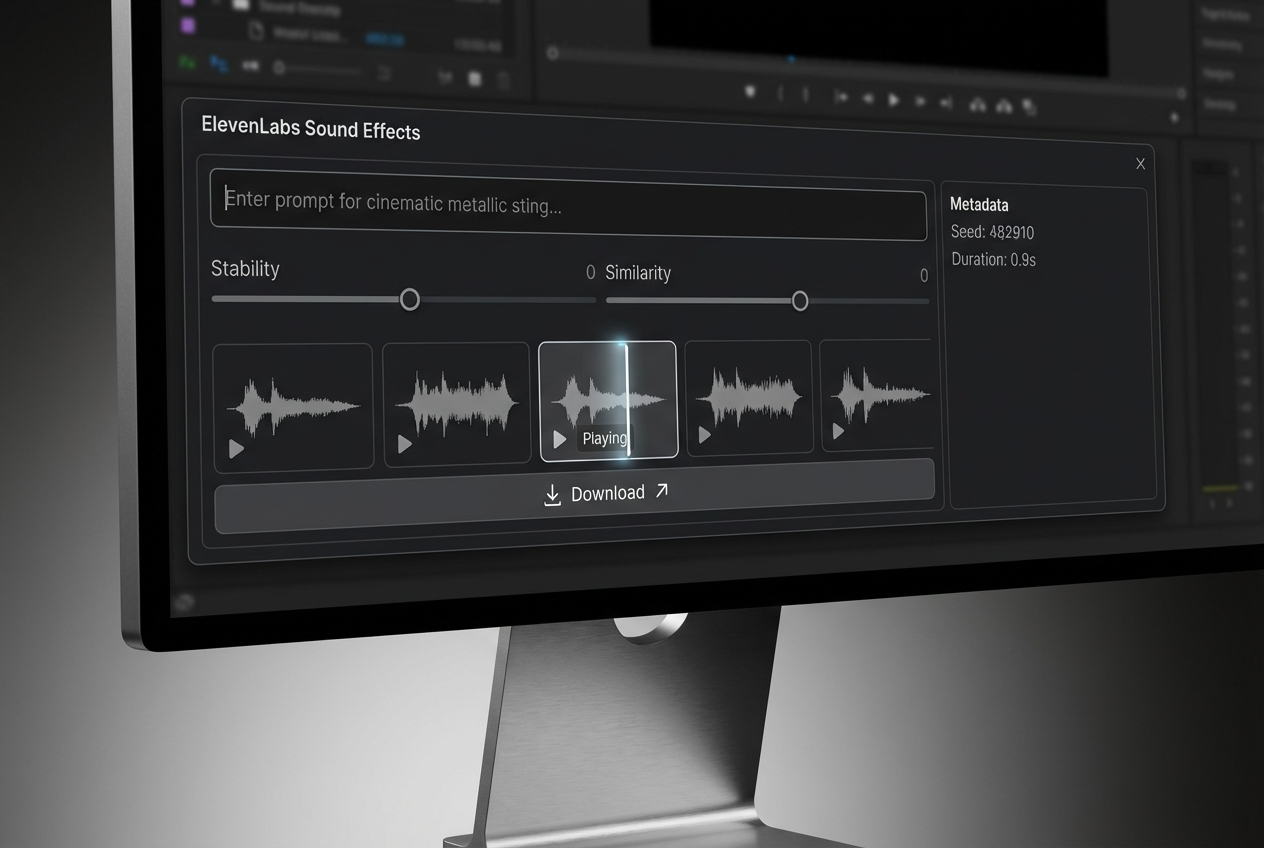Screen dimensions: 1264x848
Task: Click the Lift icon in monitor transport
Action: [x=977, y=105]
